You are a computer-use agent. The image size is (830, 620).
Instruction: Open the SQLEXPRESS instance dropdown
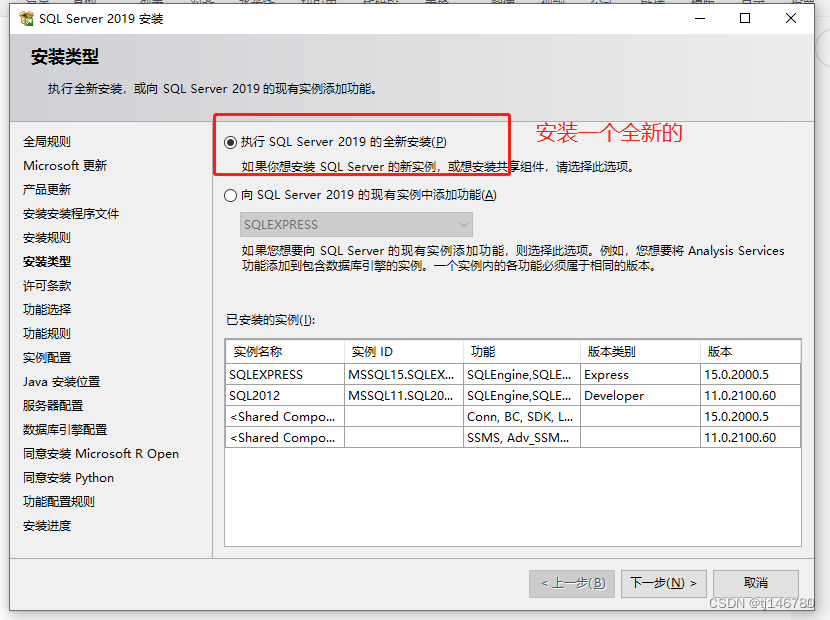(356, 224)
